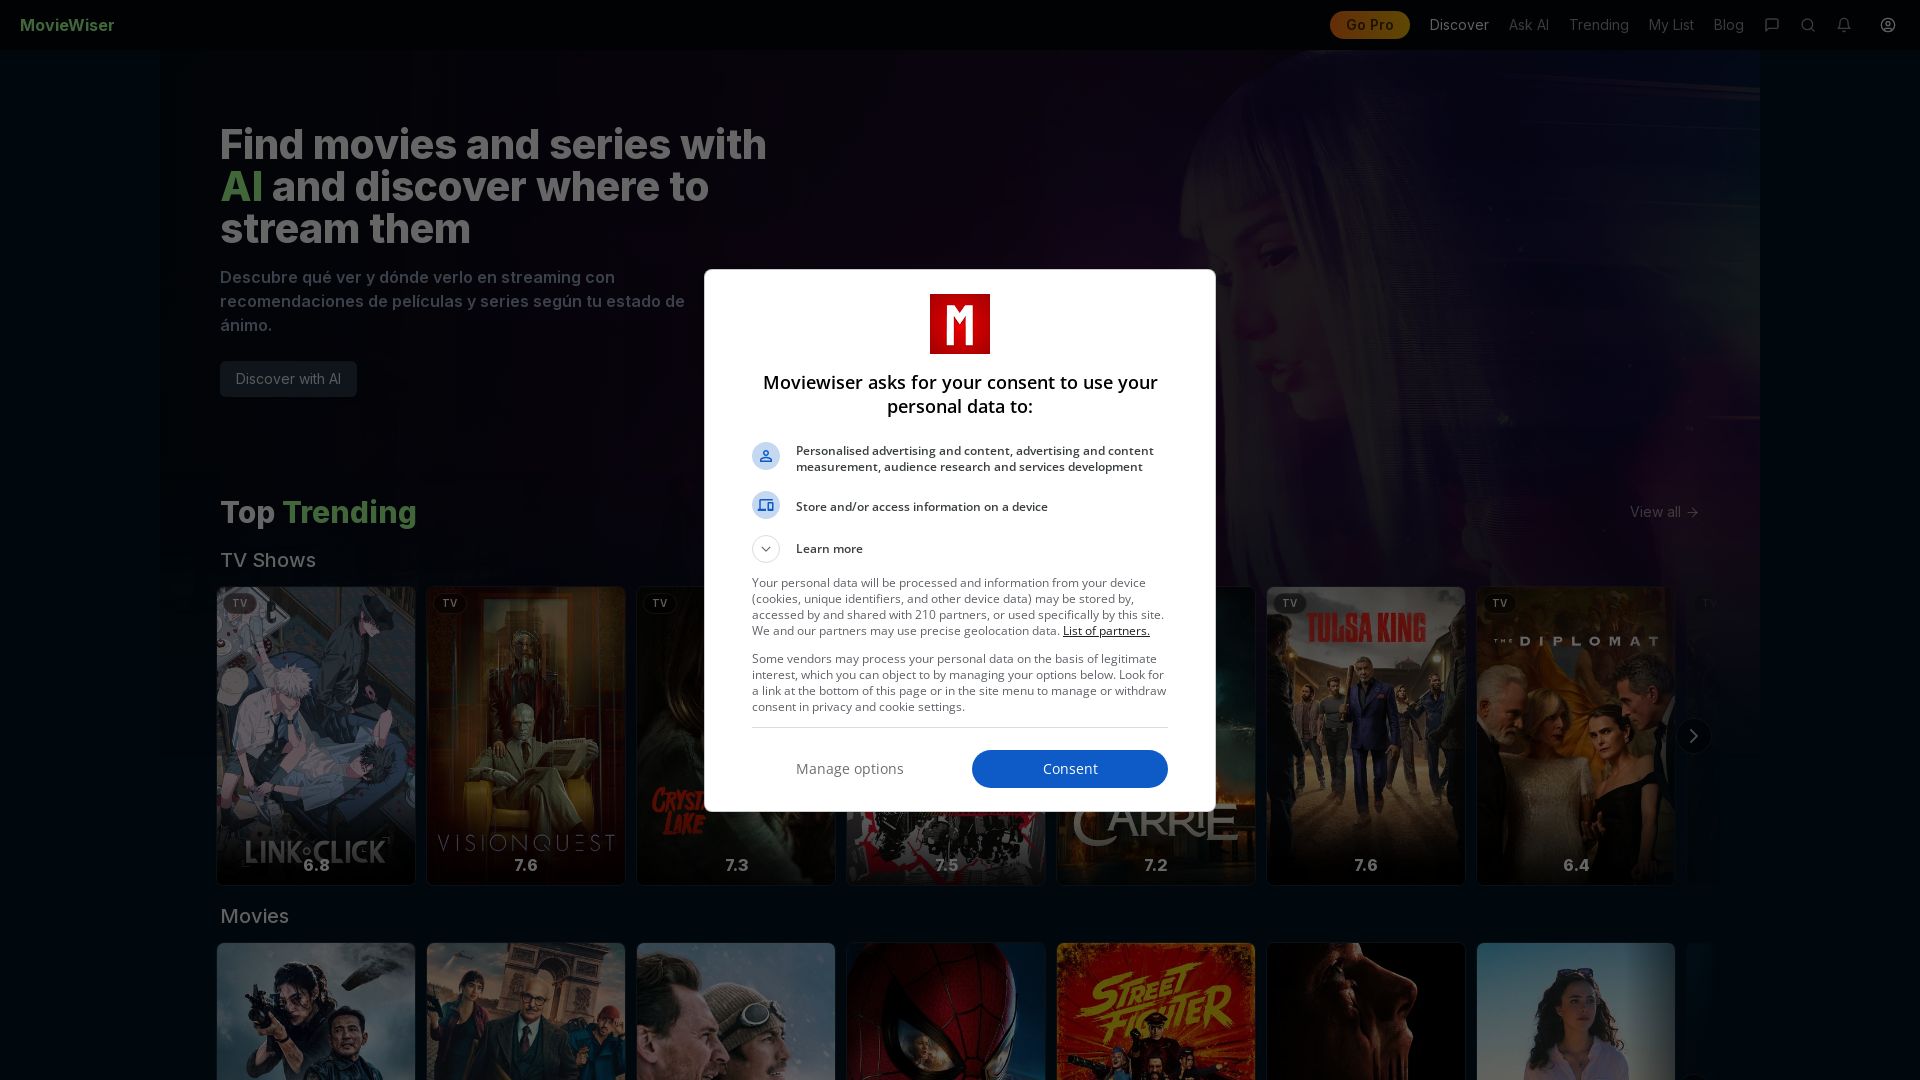Screen dimensions: 1920x1080
Task: Click the TV badge on Tulsa King
Action: point(1290,603)
